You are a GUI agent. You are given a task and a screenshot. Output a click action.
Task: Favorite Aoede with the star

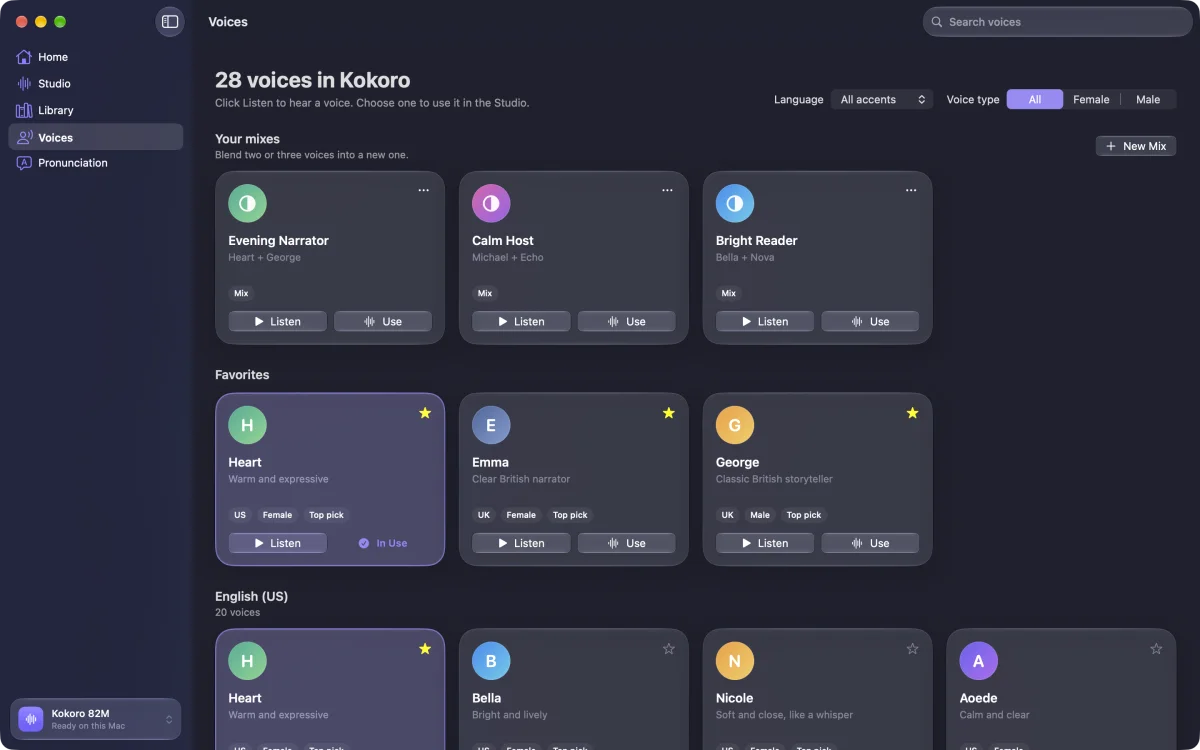tap(1156, 649)
